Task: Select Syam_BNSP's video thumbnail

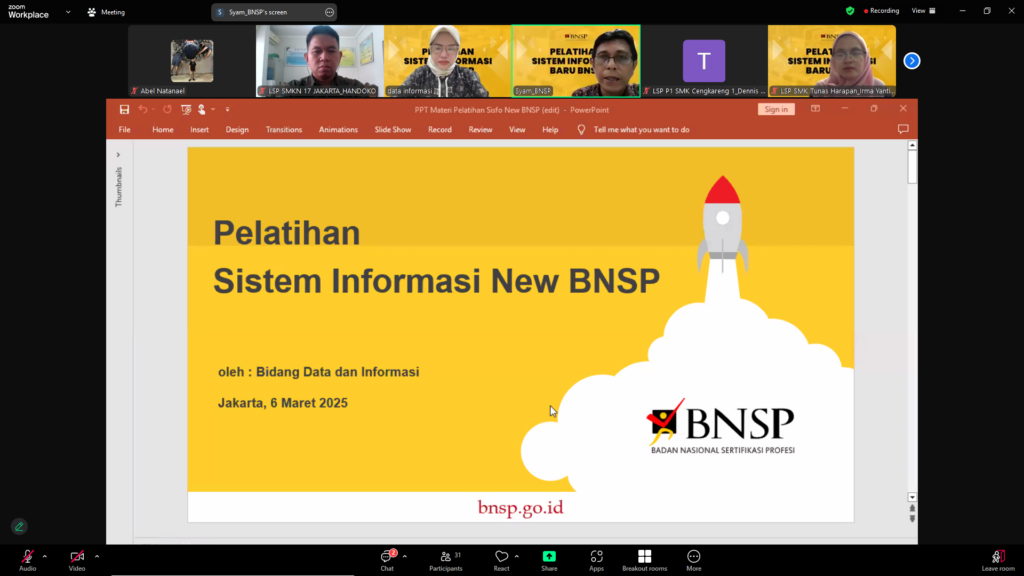Action: (576, 61)
